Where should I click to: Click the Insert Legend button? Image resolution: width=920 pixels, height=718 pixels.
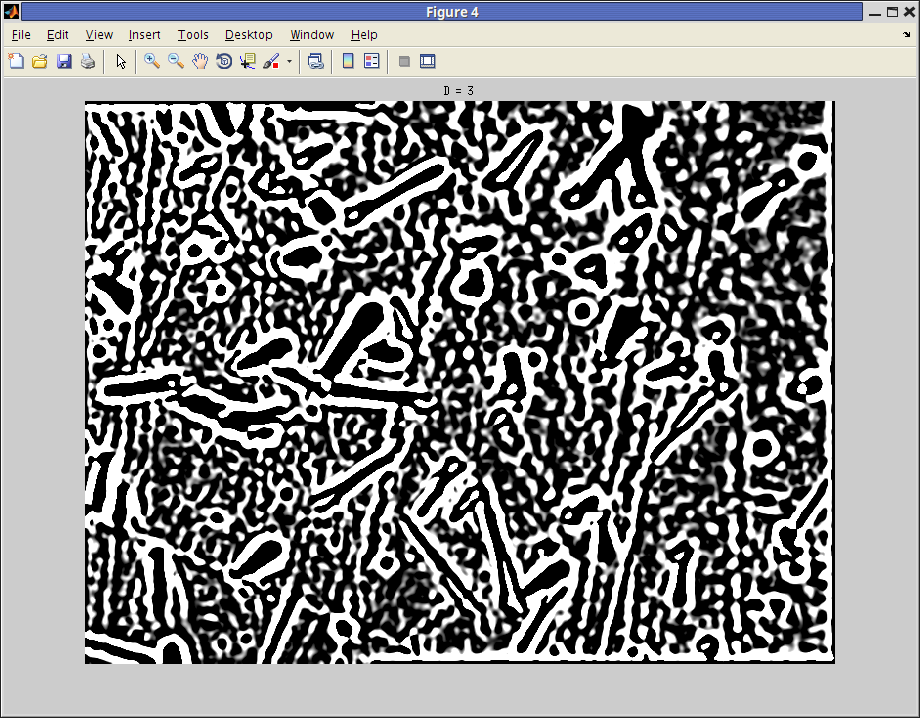(x=372, y=61)
